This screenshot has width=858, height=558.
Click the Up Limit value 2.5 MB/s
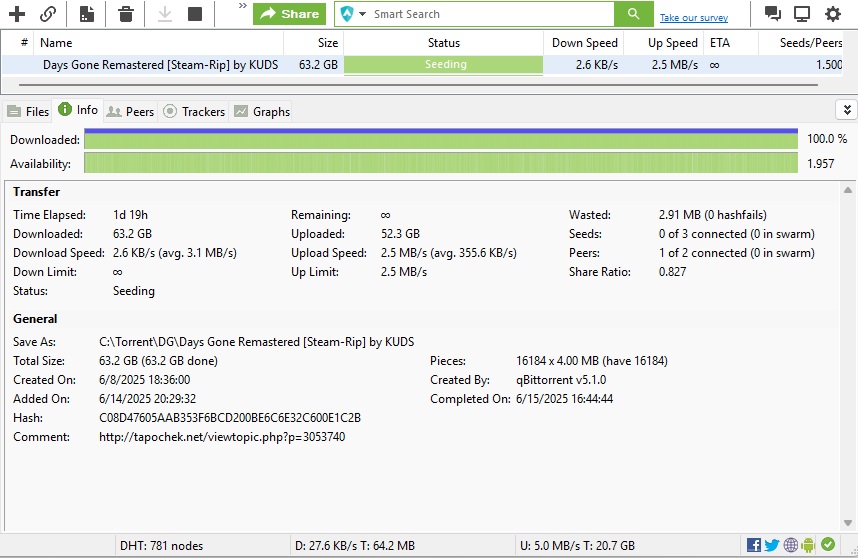404,272
